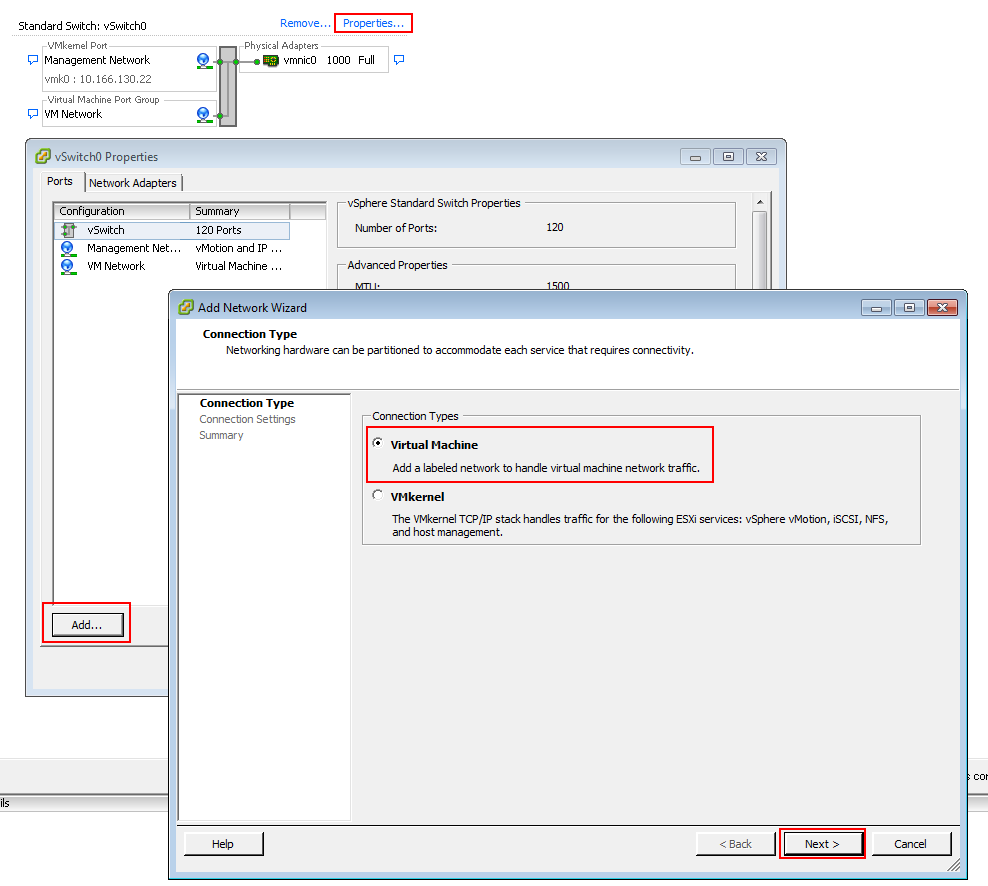Select the VM Network row in Ports list
Viewport: 988px width, 886px height.
click(172, 267)
